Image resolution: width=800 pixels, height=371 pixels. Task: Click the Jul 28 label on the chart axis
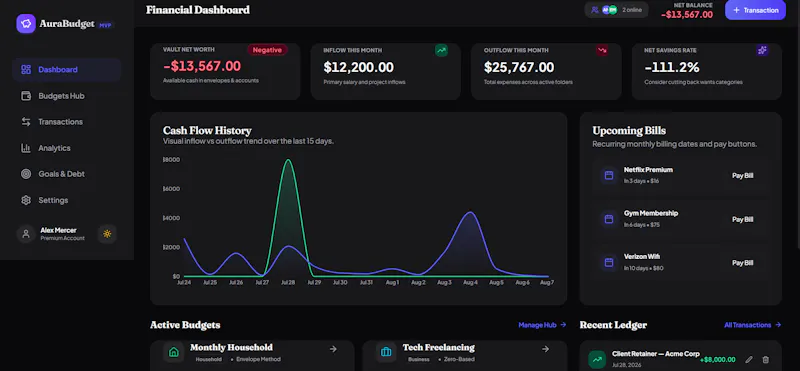287,282
